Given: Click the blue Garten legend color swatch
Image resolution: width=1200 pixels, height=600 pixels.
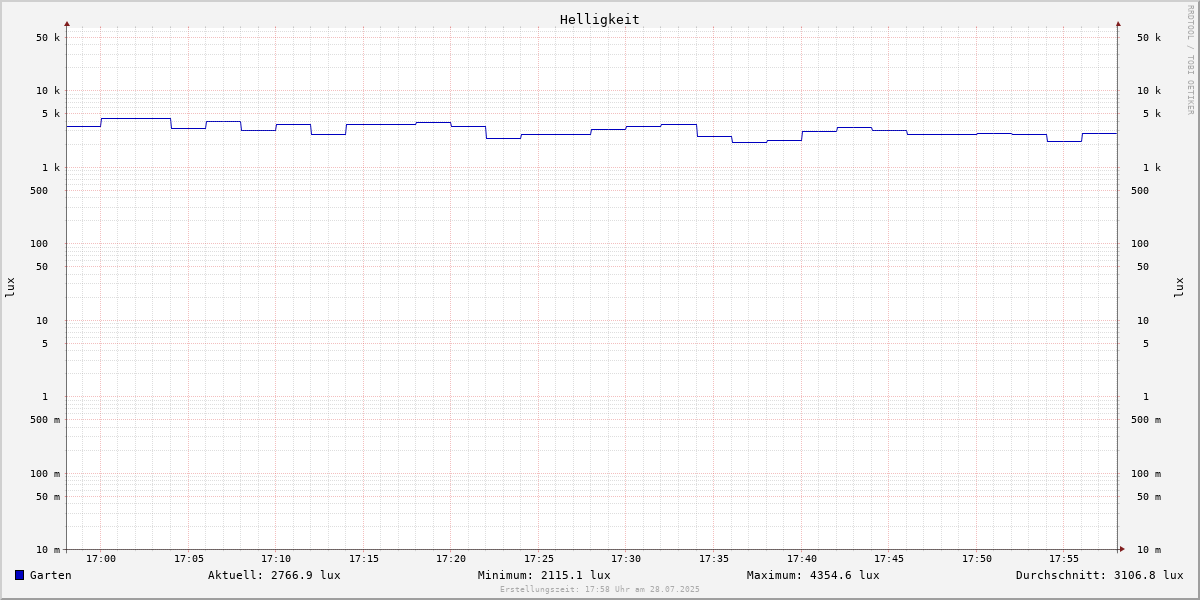Looking at the screenshot, I should coord(19,575).
